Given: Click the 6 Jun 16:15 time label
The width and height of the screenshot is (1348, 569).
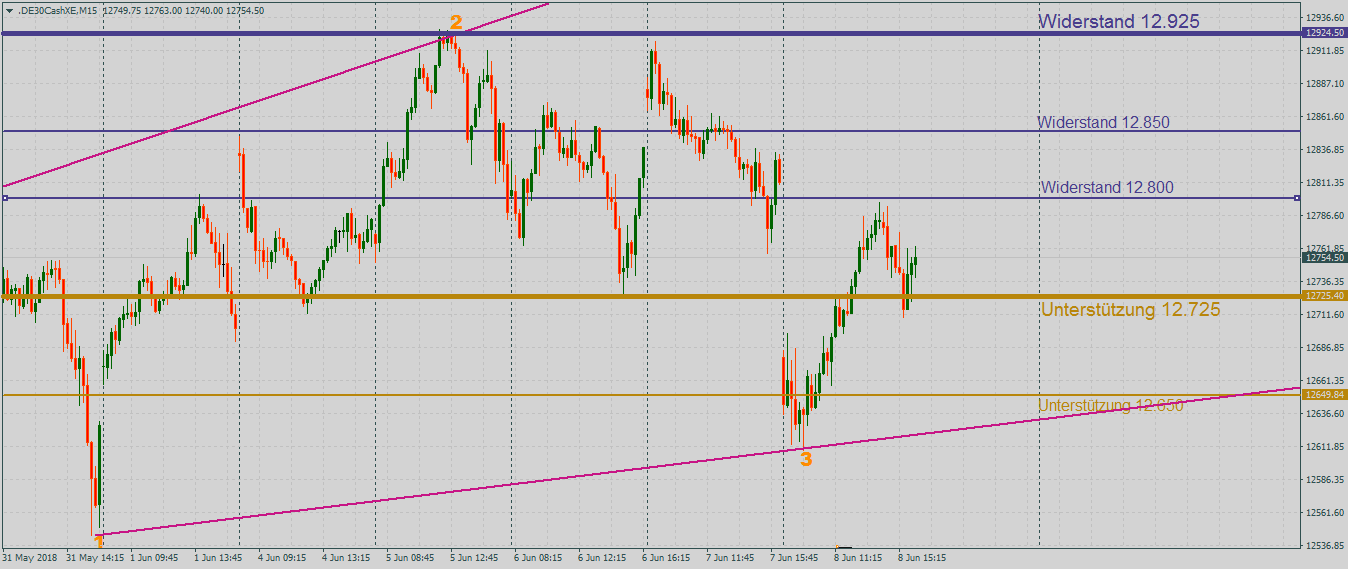Looking at the screenshot, I should [667, 557].
